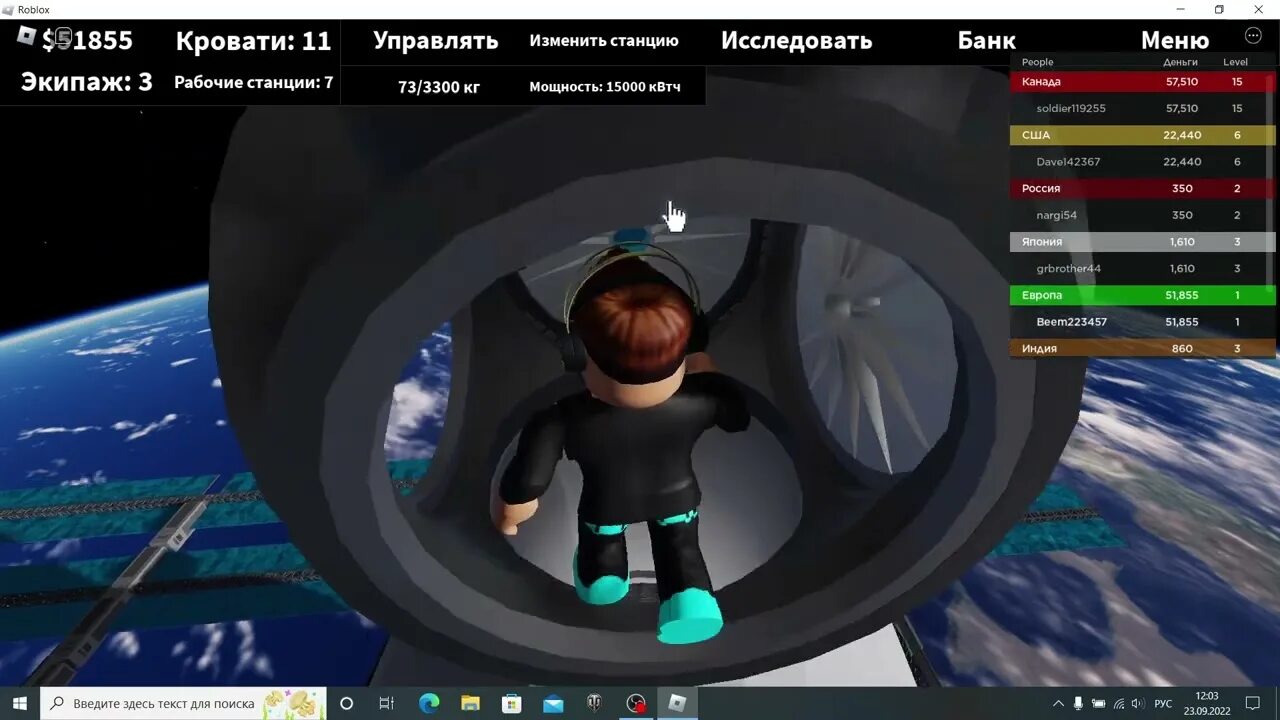Screen dimensions: 1280x720
Task: Click the Мощность: 15000 кВтч readout
Action: click(605, 87)
